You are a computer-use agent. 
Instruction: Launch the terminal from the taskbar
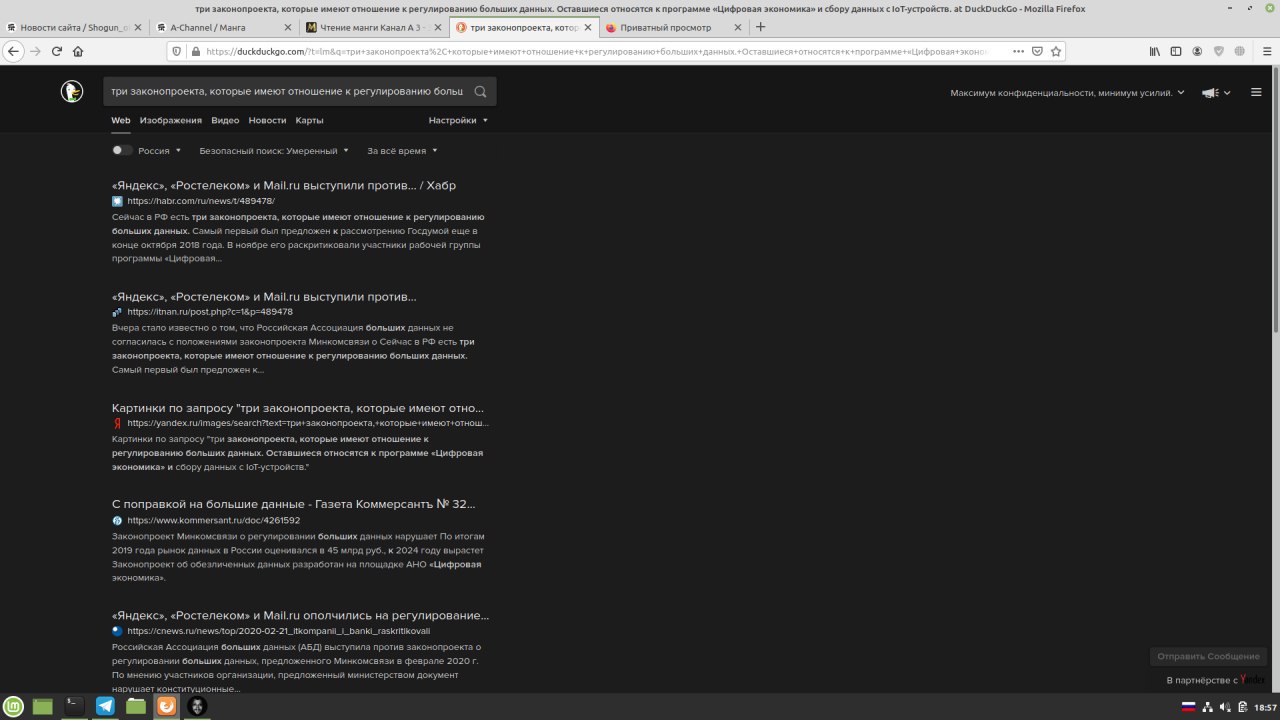point(74,706)
